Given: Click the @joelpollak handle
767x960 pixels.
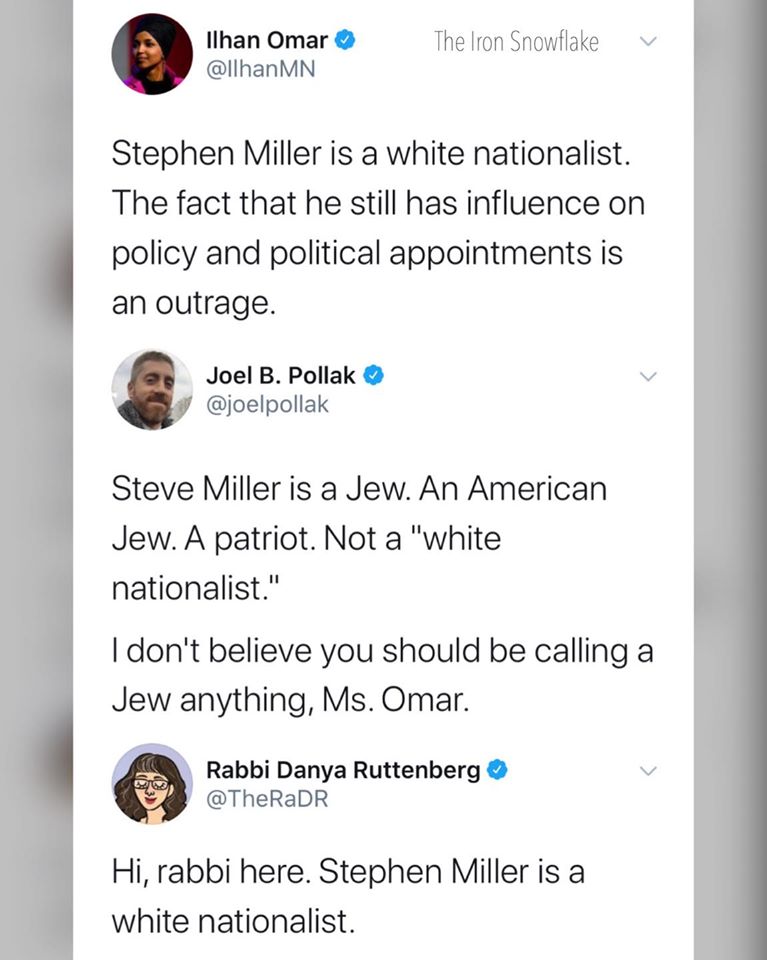Looking at the screenshot, I should pyautogui.click(x=267, y=404).
